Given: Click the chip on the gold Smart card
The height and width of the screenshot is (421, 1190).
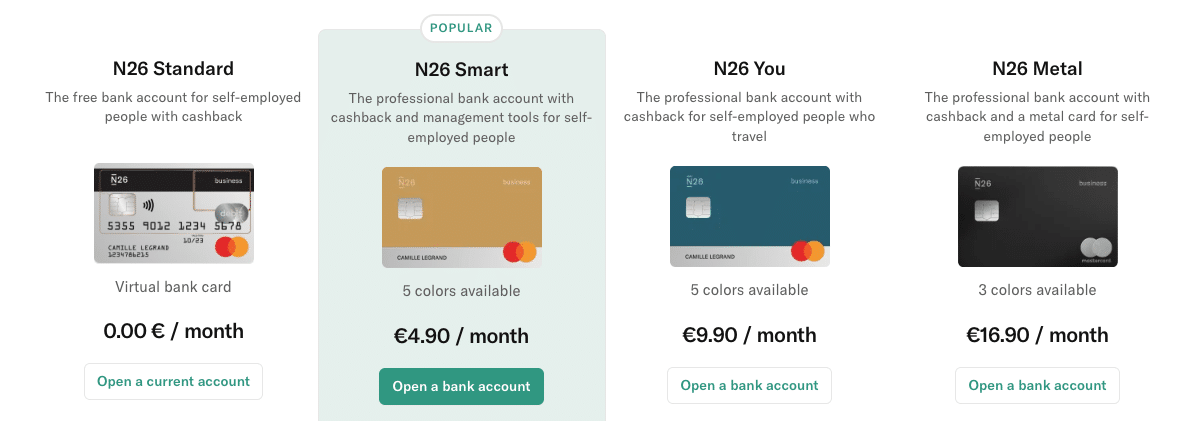Looking at the screenshot, I should [x=410, y=209].
